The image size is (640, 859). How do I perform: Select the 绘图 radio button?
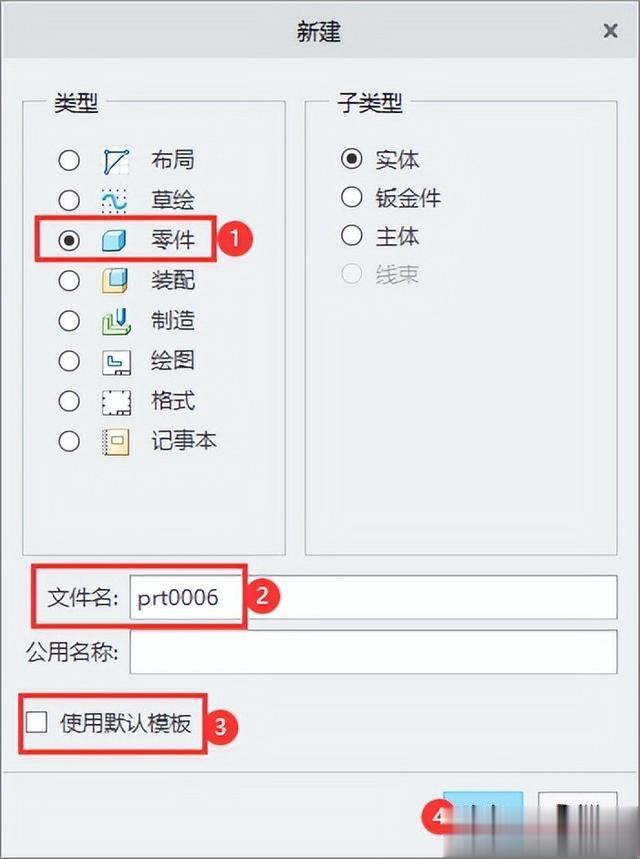[x=69, y=361]
